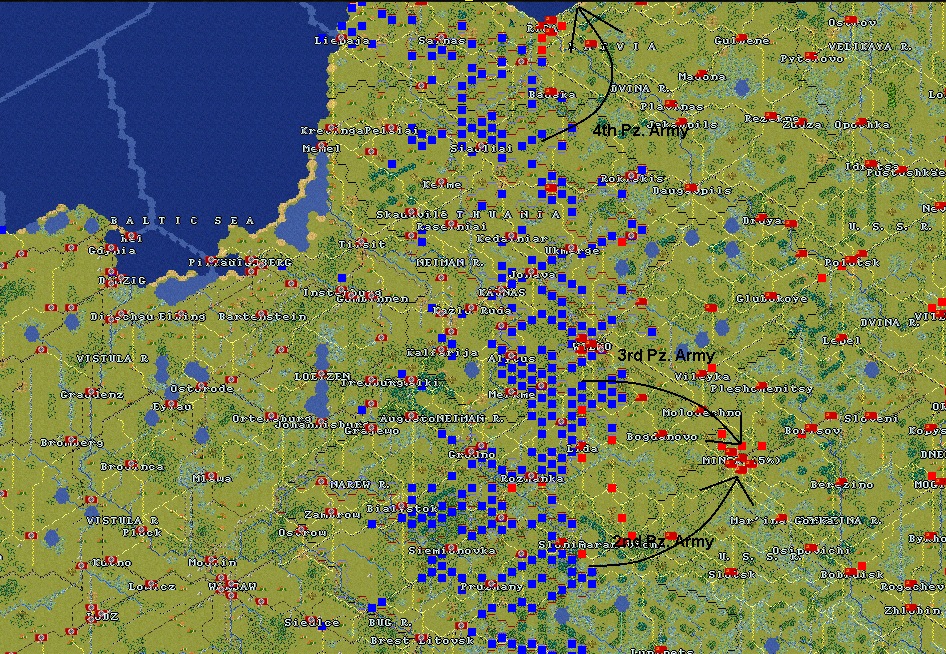The width and height of the screenshot is (946, 654).
Task: Select the BUG R. river label
Action: pyautogui.click(x=390, y=622)
